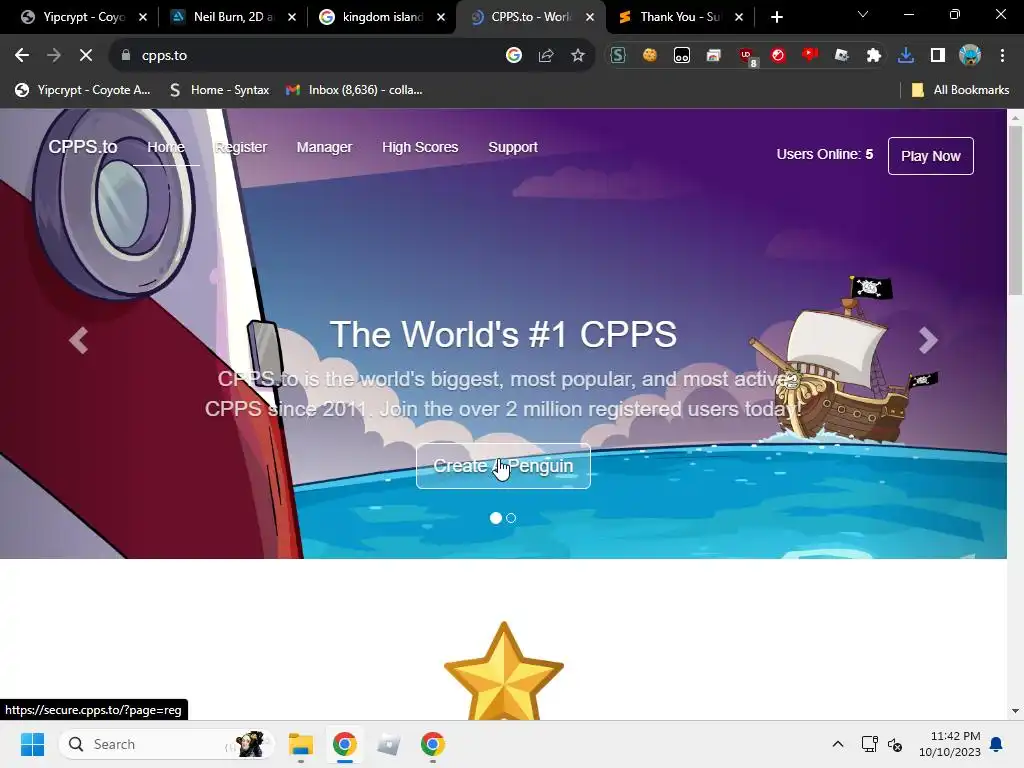Select Register in site navigation

241,148
